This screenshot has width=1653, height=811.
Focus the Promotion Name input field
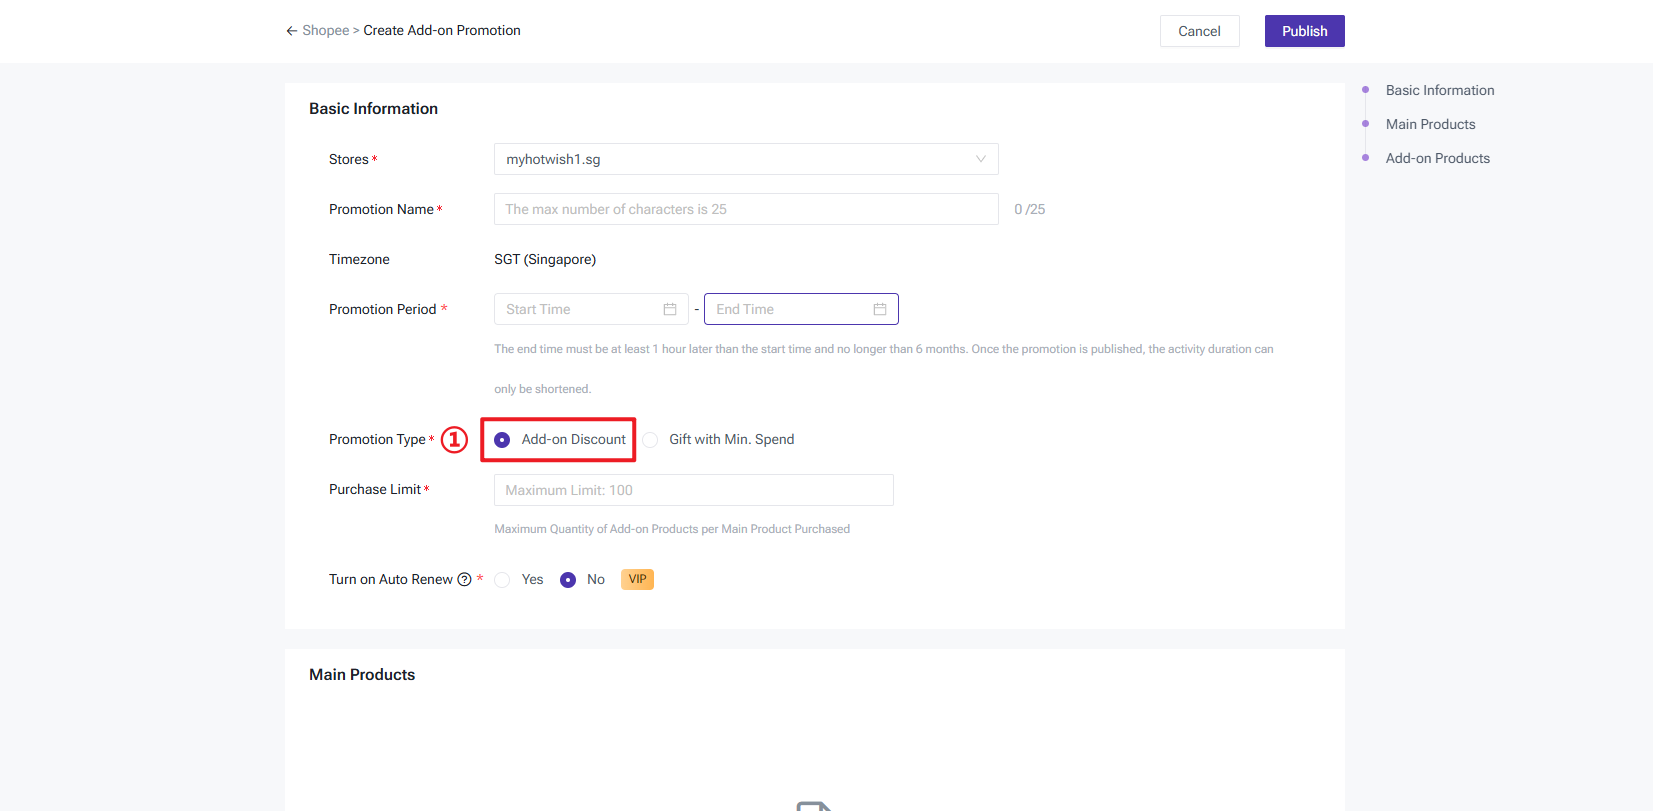coord(745,209)
